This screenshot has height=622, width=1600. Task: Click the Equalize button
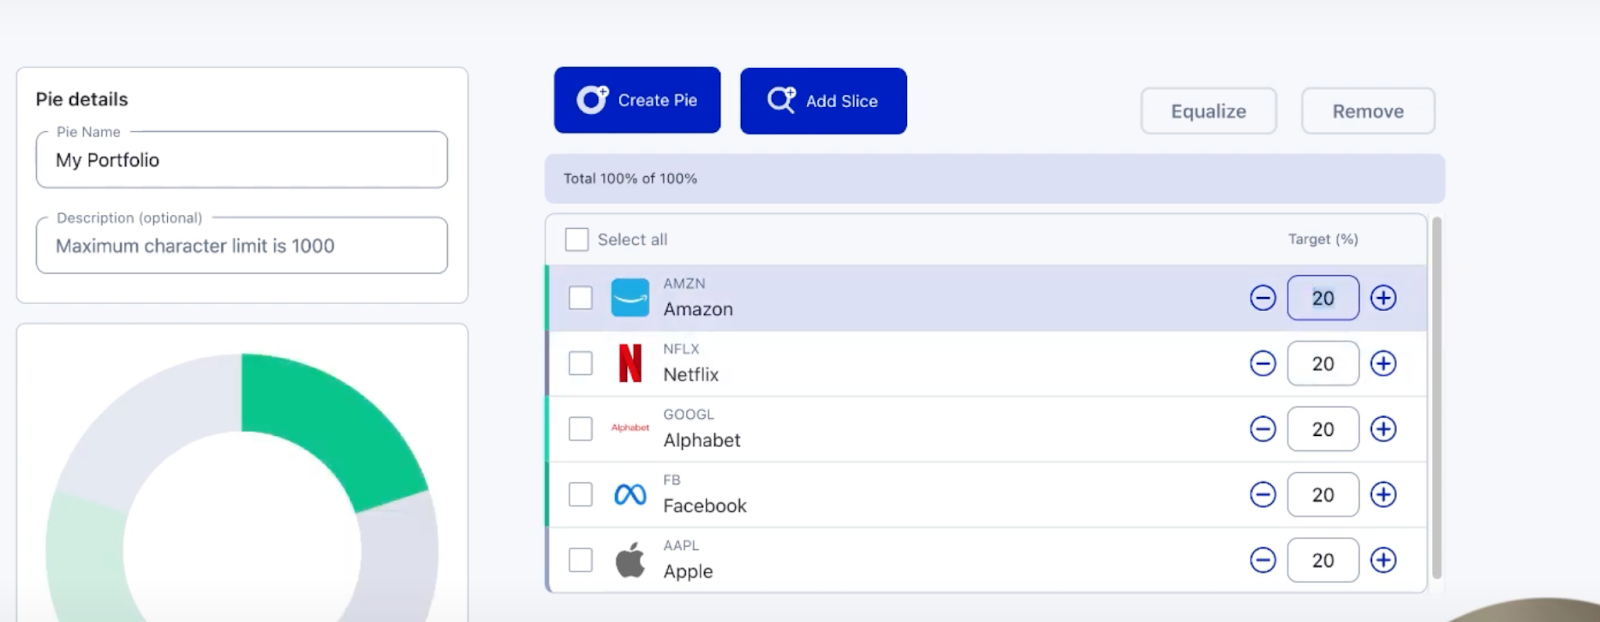pyautogui.click(x=1209, y=111)
